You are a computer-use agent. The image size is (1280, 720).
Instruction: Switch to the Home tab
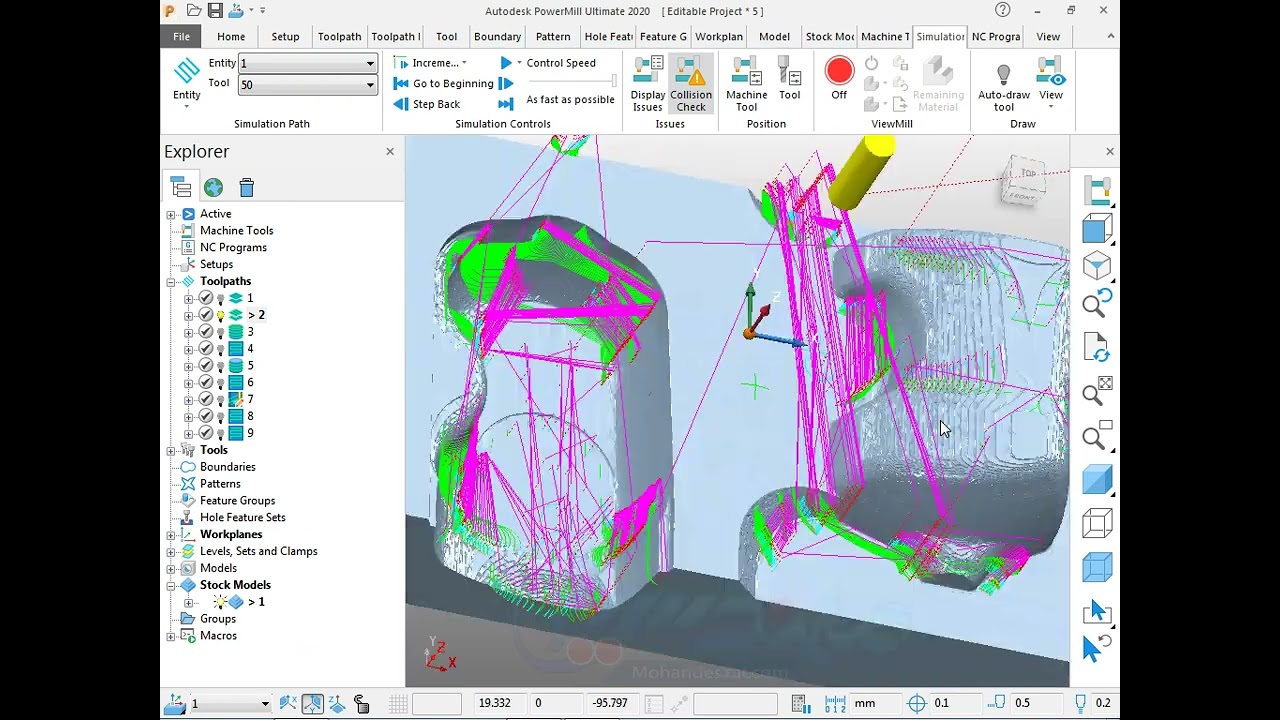[x=231, y=36]
